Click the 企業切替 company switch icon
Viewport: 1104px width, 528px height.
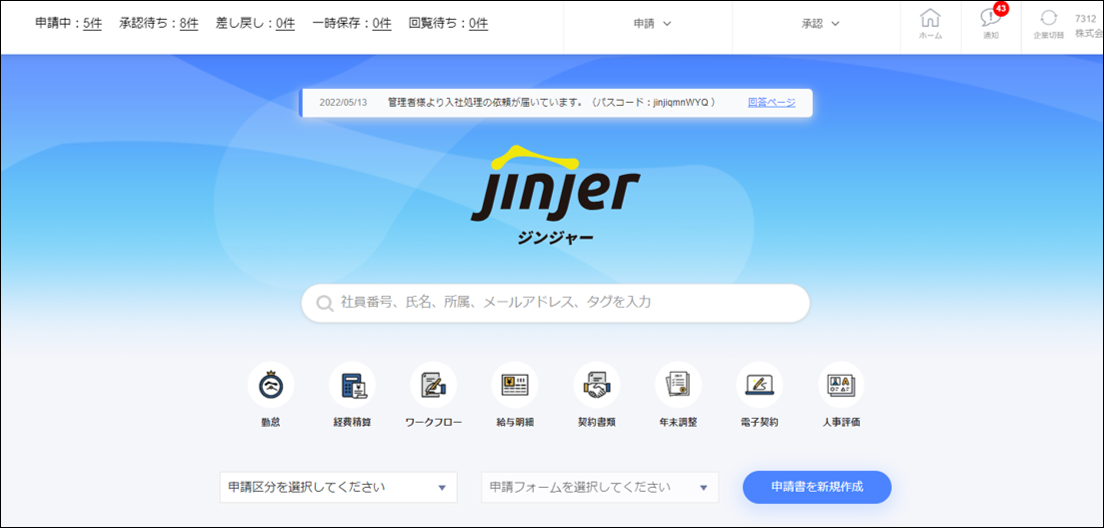pos(1048,24)
